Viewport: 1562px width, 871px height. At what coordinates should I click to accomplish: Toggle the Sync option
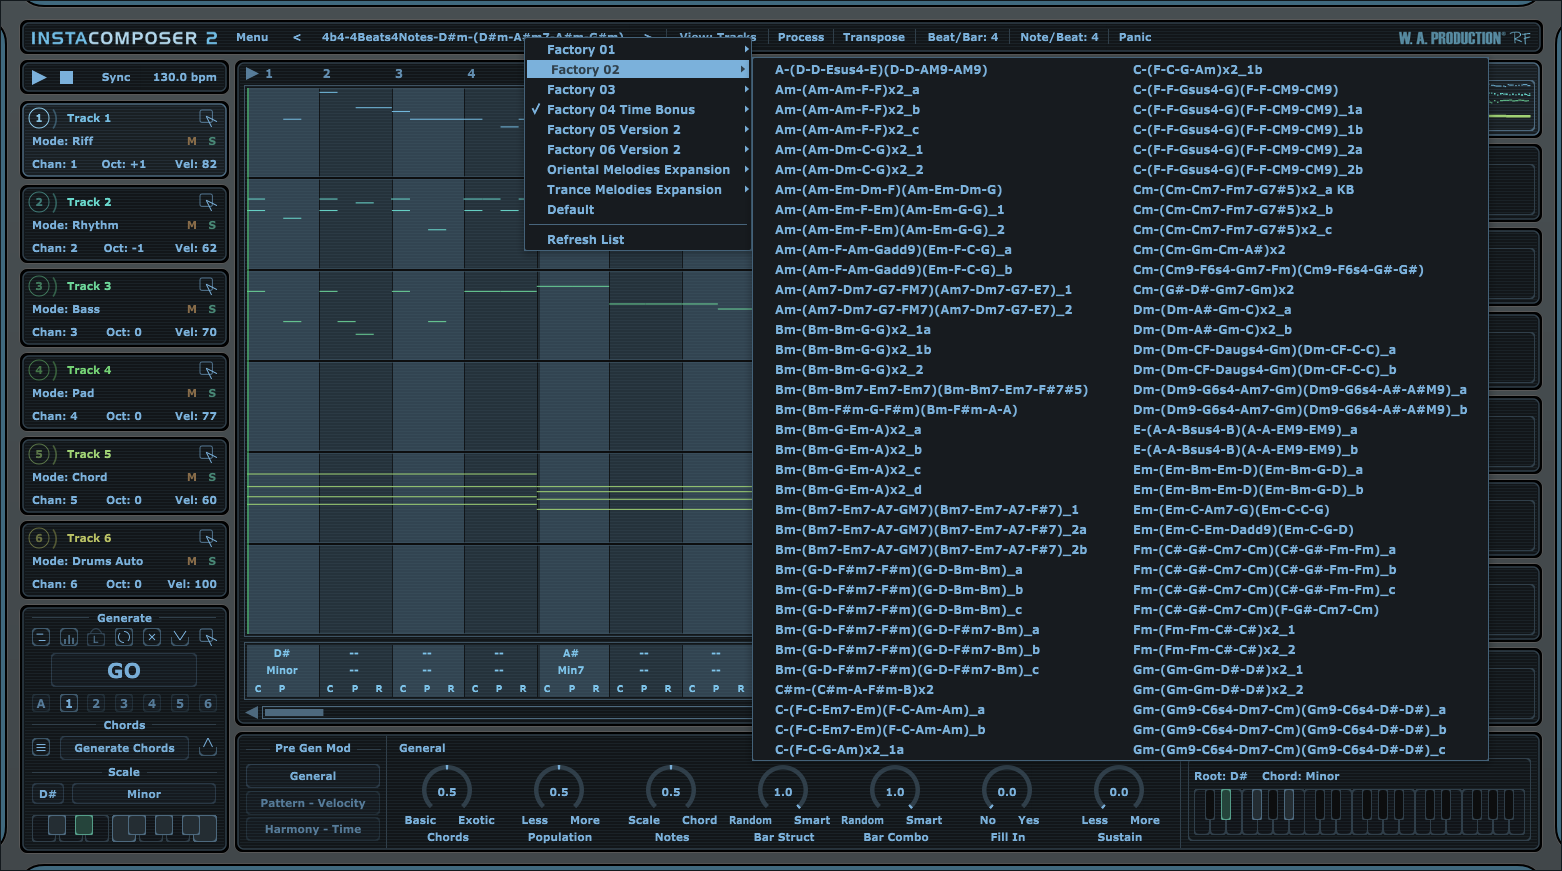(x=116, y=77)
